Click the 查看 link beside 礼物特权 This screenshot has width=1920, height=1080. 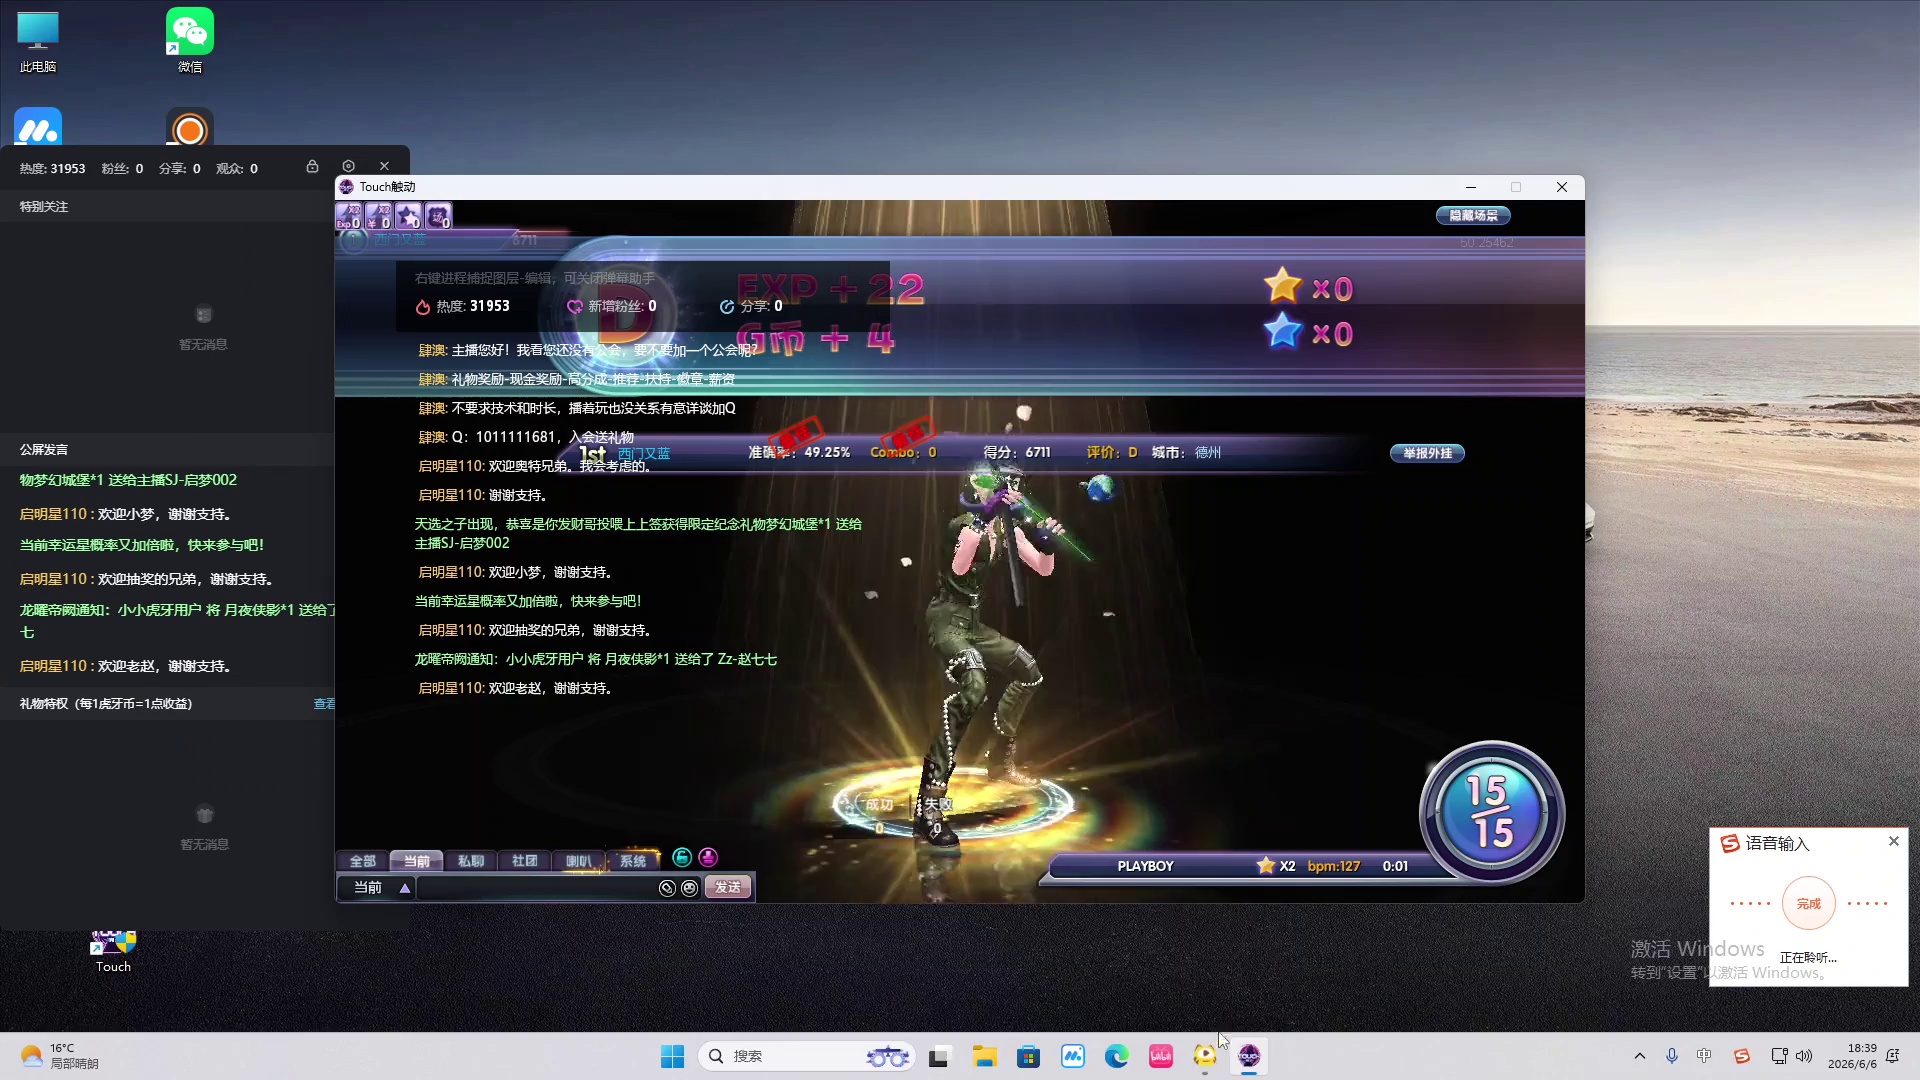point(324,704)
